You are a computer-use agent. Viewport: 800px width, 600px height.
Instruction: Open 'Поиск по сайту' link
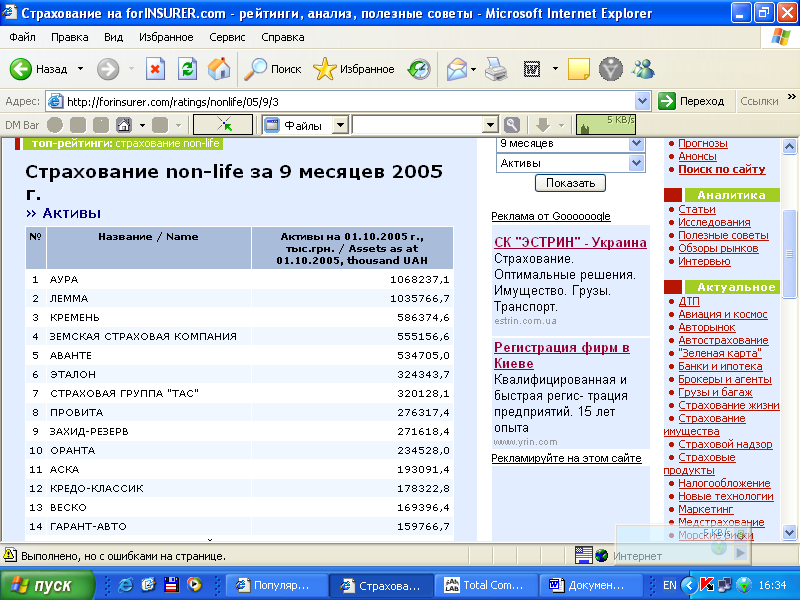721,169
